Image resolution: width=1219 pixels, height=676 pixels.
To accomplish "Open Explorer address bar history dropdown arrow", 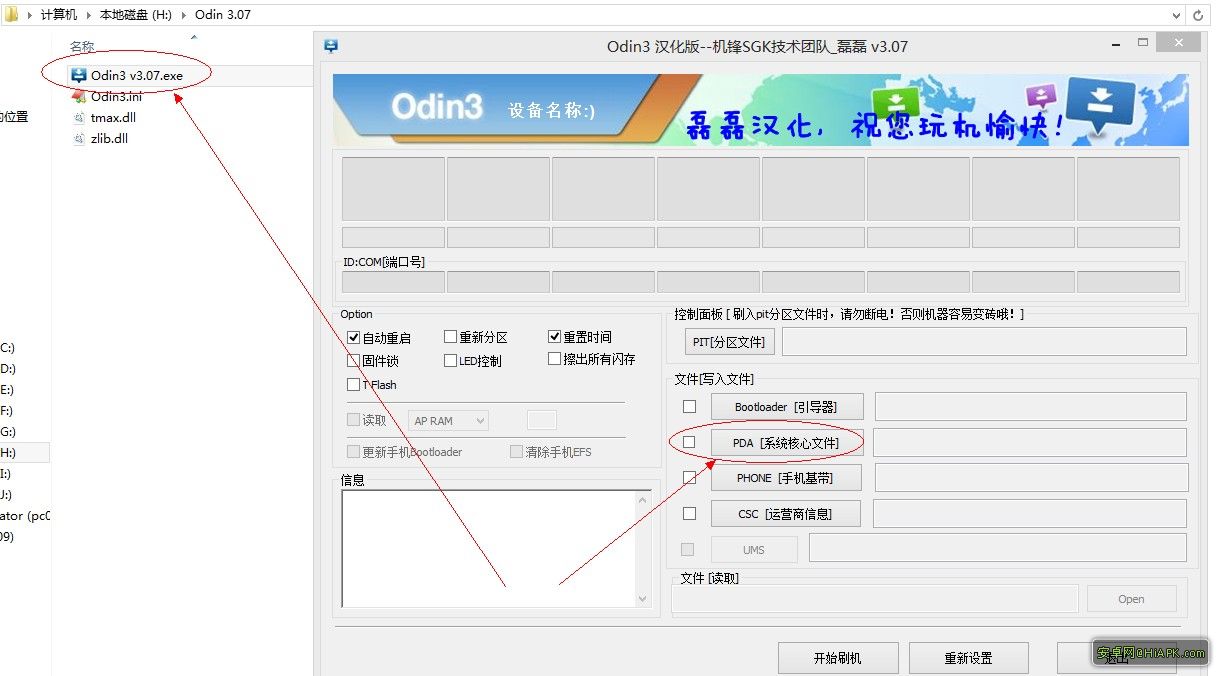I will click(x=1177, y=15).
